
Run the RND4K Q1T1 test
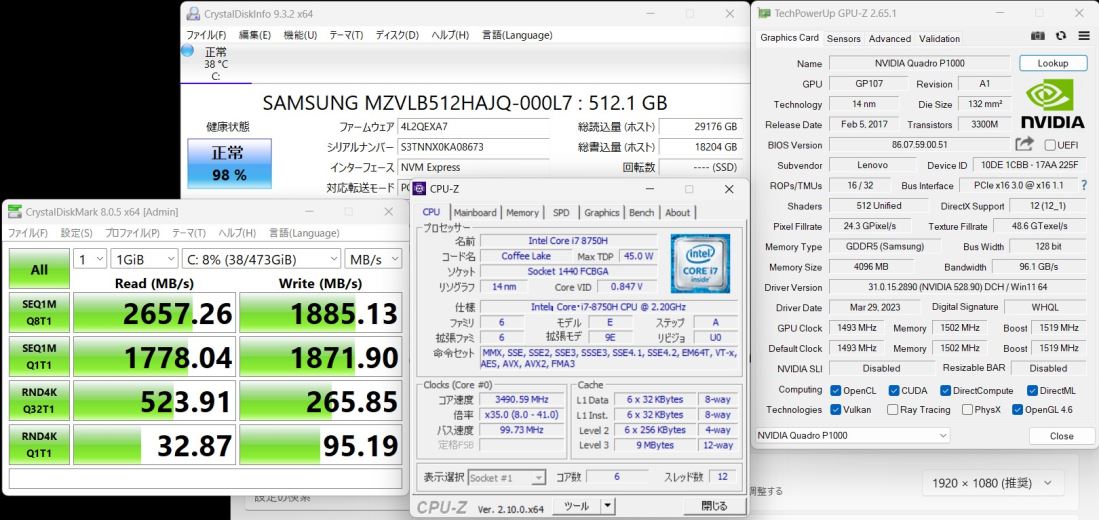pos(39,444)
